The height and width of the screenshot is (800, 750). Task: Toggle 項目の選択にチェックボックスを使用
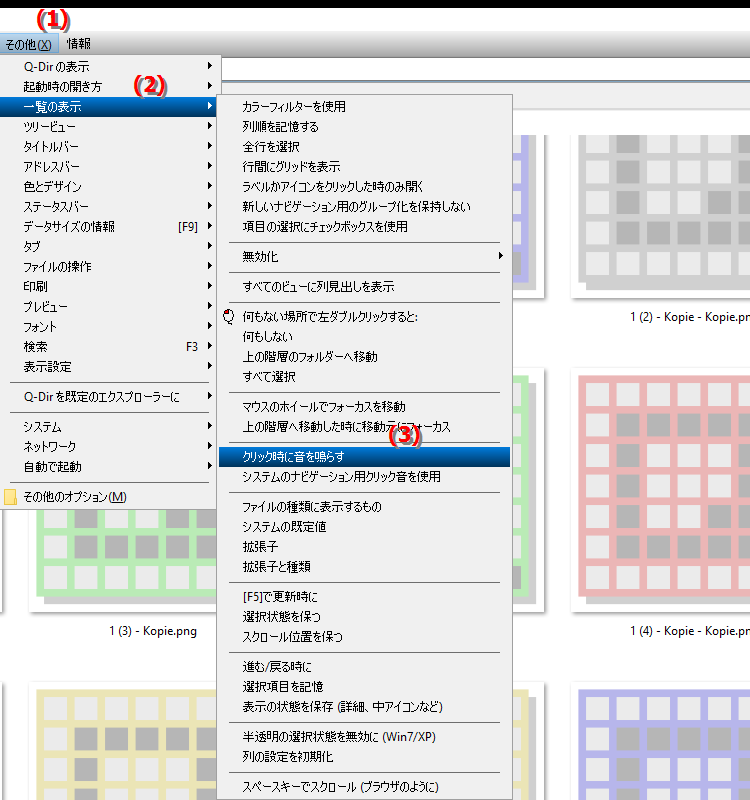pyautogui.click(x=364, y=226)
